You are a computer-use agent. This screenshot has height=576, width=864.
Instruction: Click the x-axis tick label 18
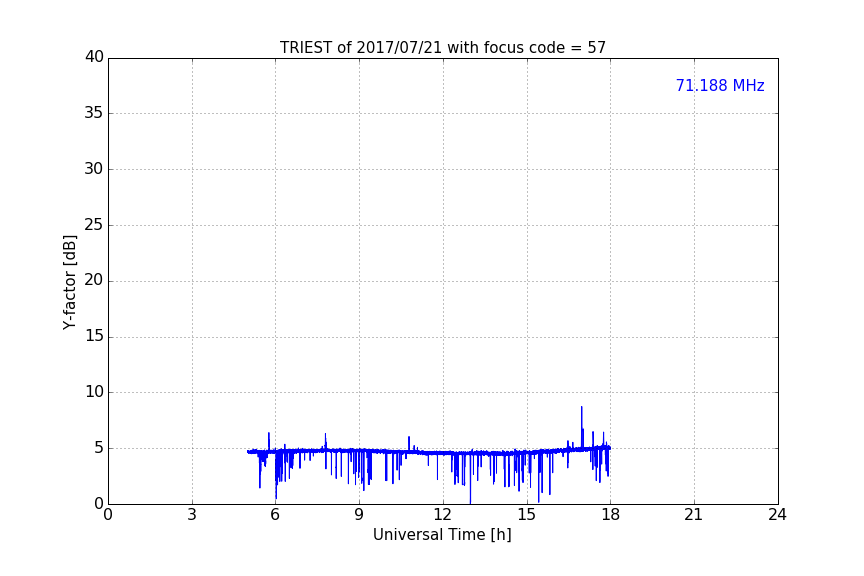611,515
